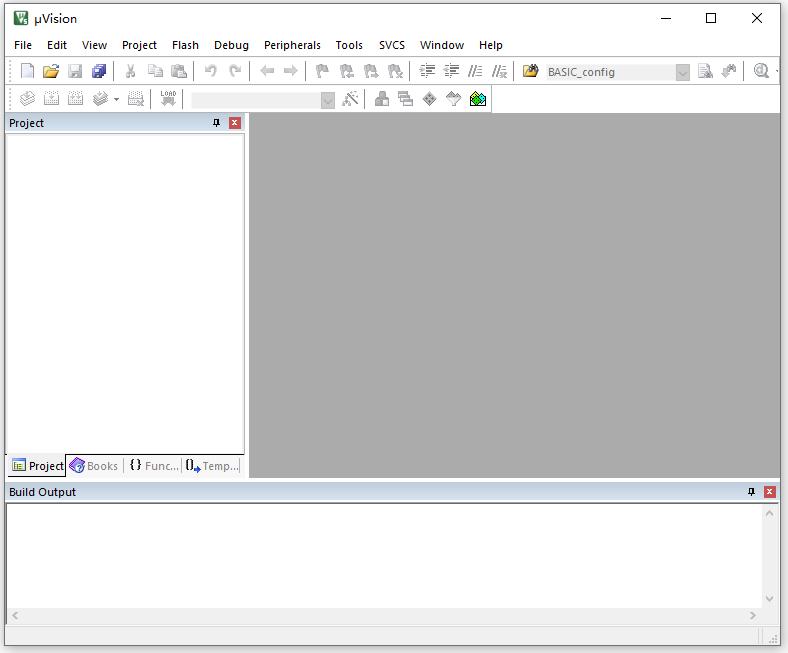Image resolution: width=788 pixels, height=653 pixels.
Task: Open the BASIC_config find dropdown
Action: tap(682, 72)
